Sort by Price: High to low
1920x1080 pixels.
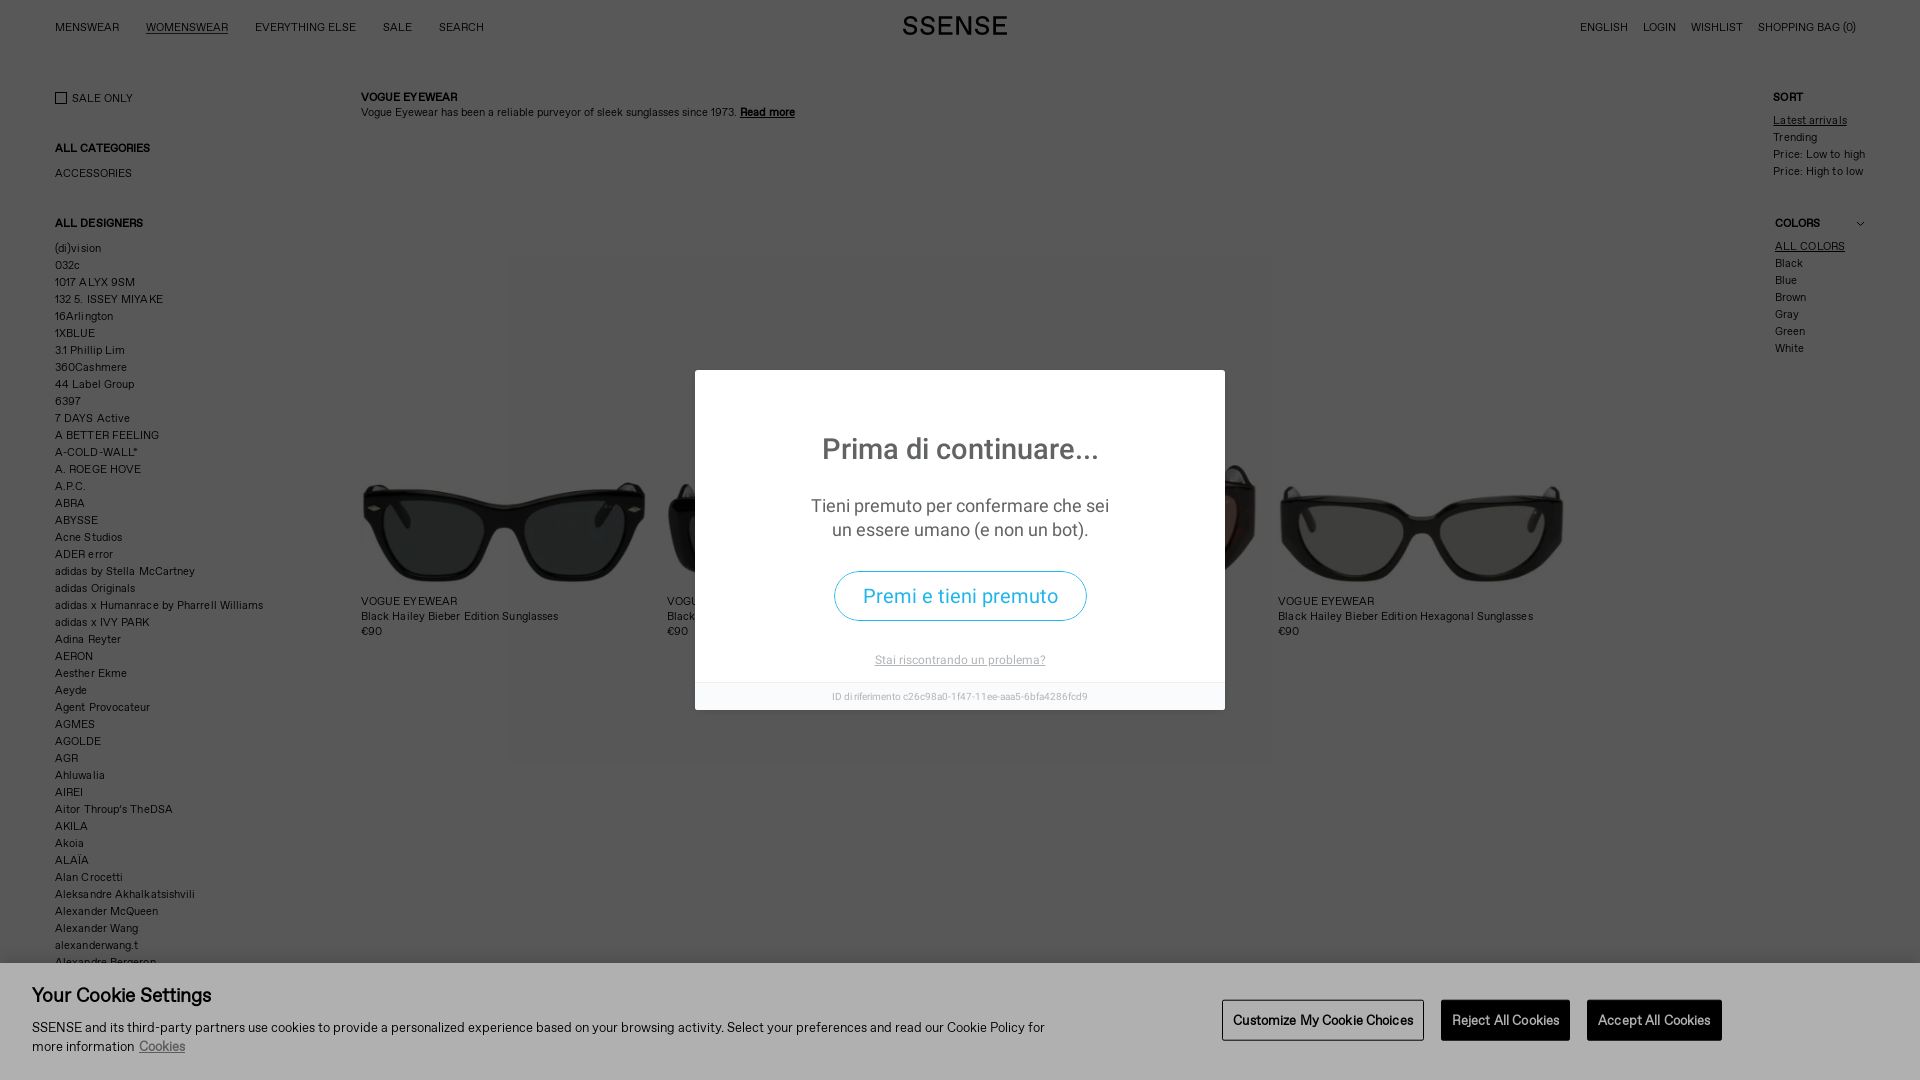(x=1818, y=171)
